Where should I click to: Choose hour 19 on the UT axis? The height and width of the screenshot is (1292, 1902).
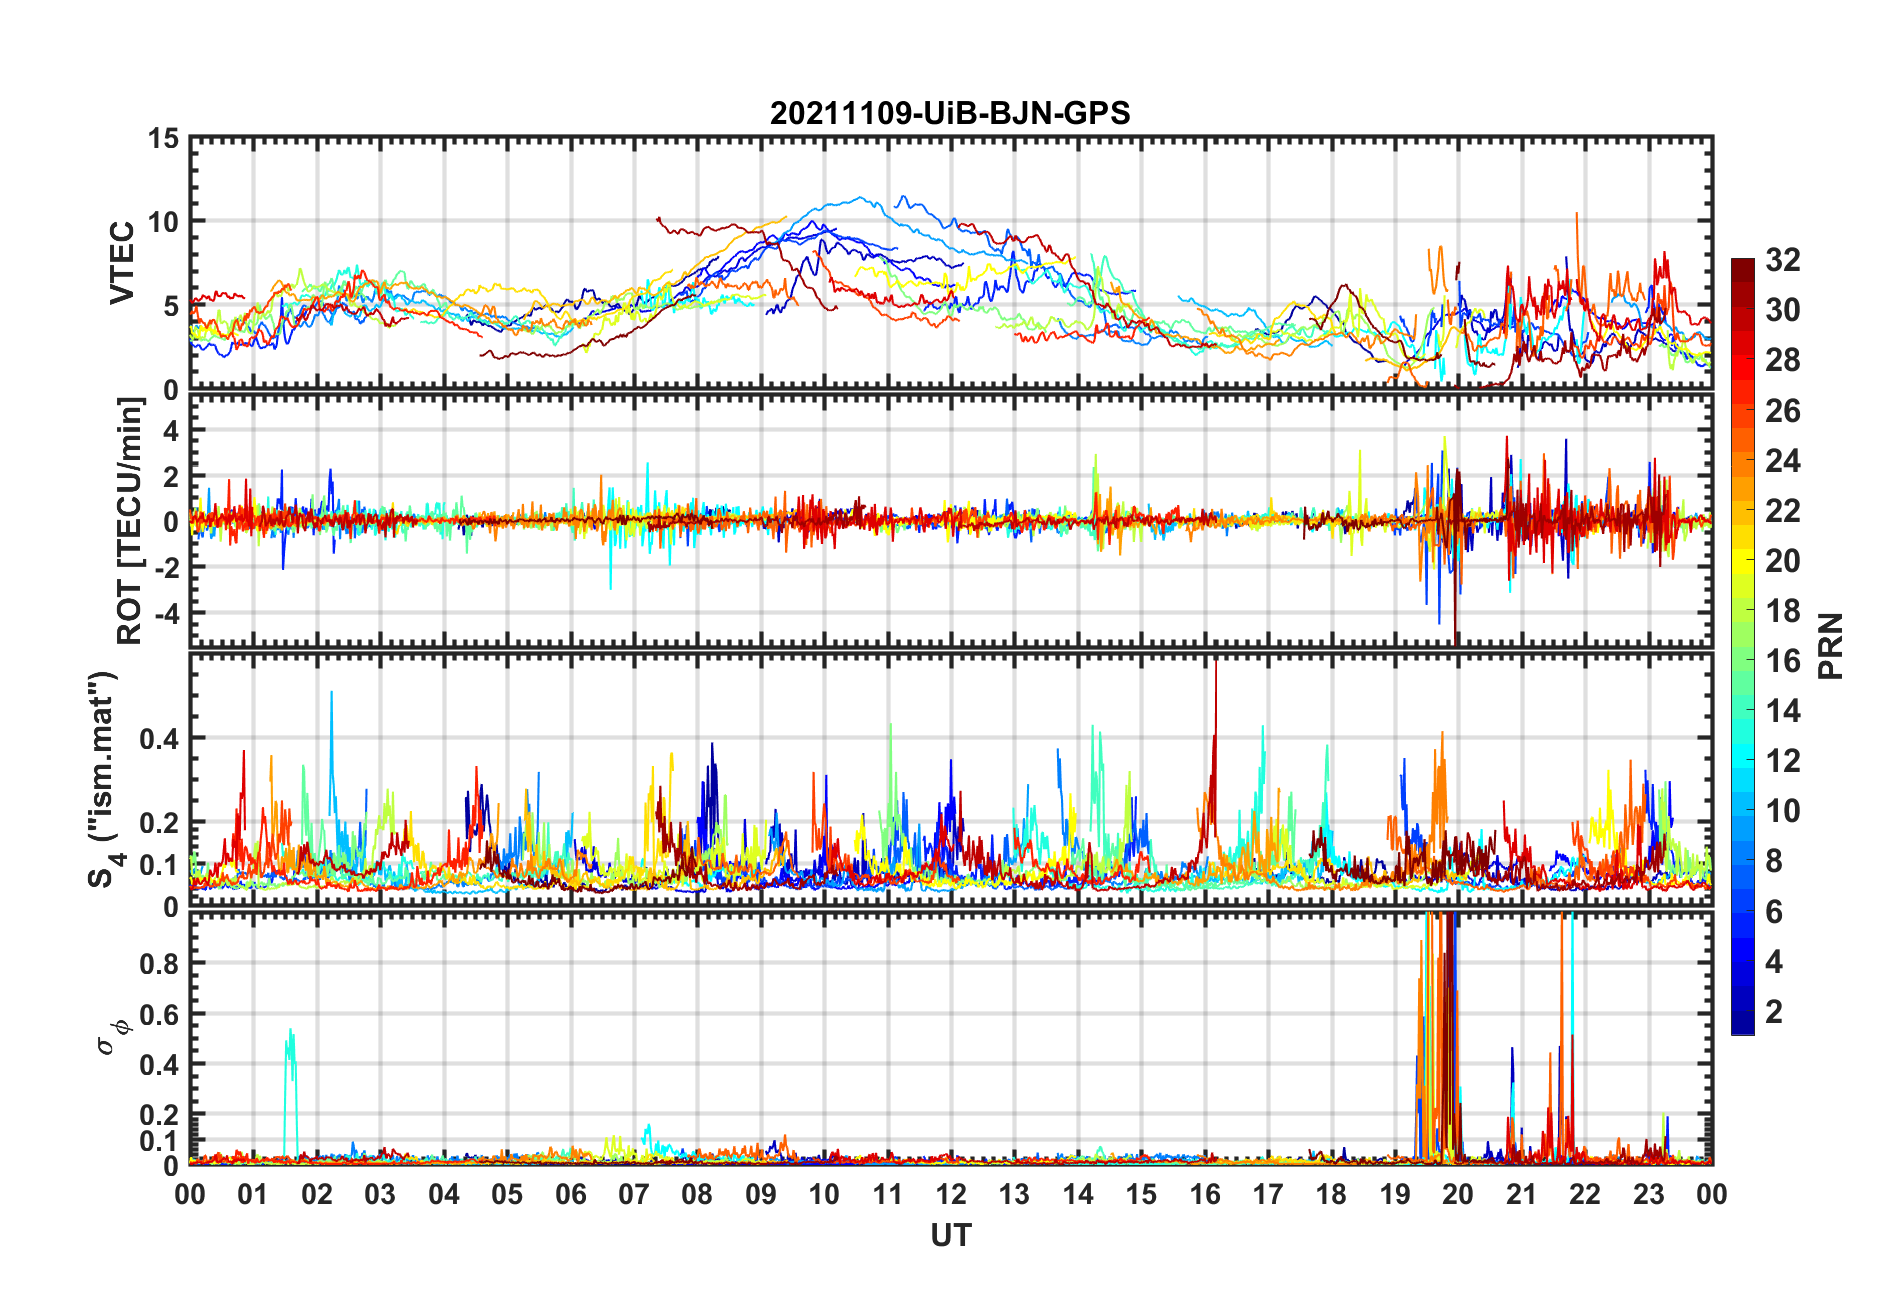(x=1395, y=1195)
